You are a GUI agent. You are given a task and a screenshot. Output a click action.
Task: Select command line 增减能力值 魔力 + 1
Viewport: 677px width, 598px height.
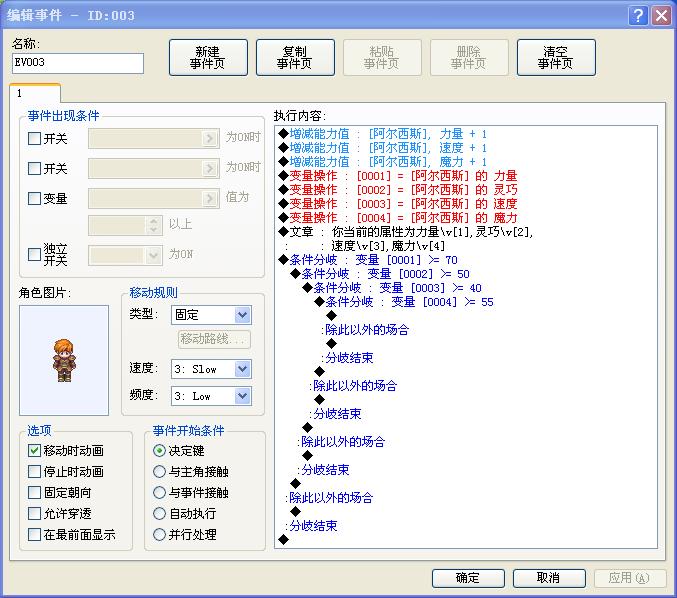pyautogui.click(x=383, y=162)
